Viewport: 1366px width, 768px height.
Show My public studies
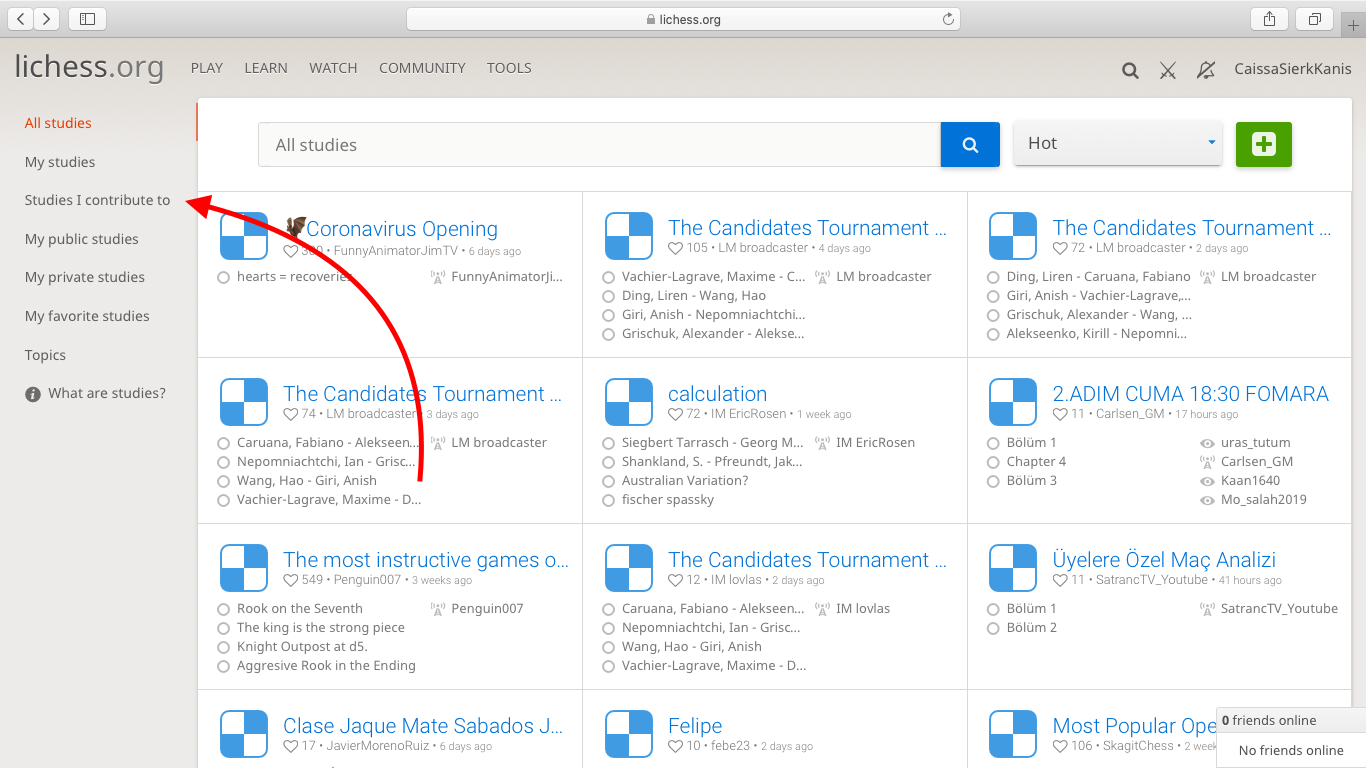82,239
